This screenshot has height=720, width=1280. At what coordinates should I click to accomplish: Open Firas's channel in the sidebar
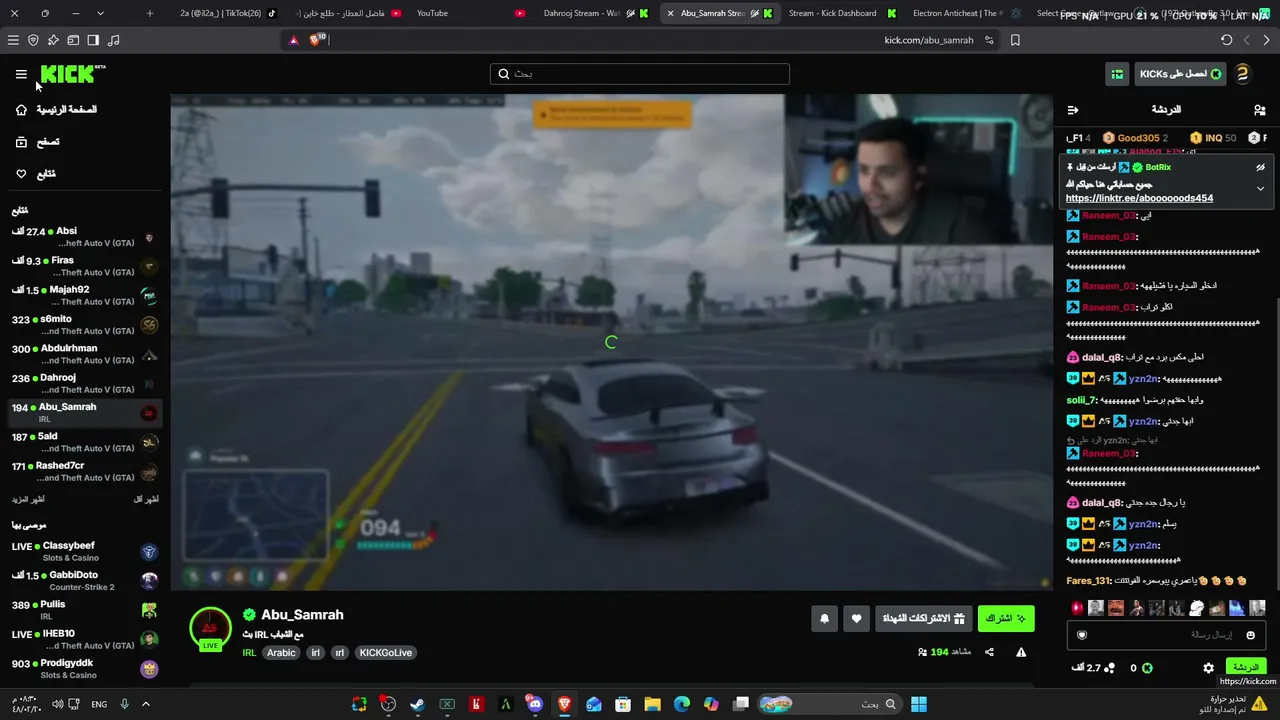coord(84,266)
